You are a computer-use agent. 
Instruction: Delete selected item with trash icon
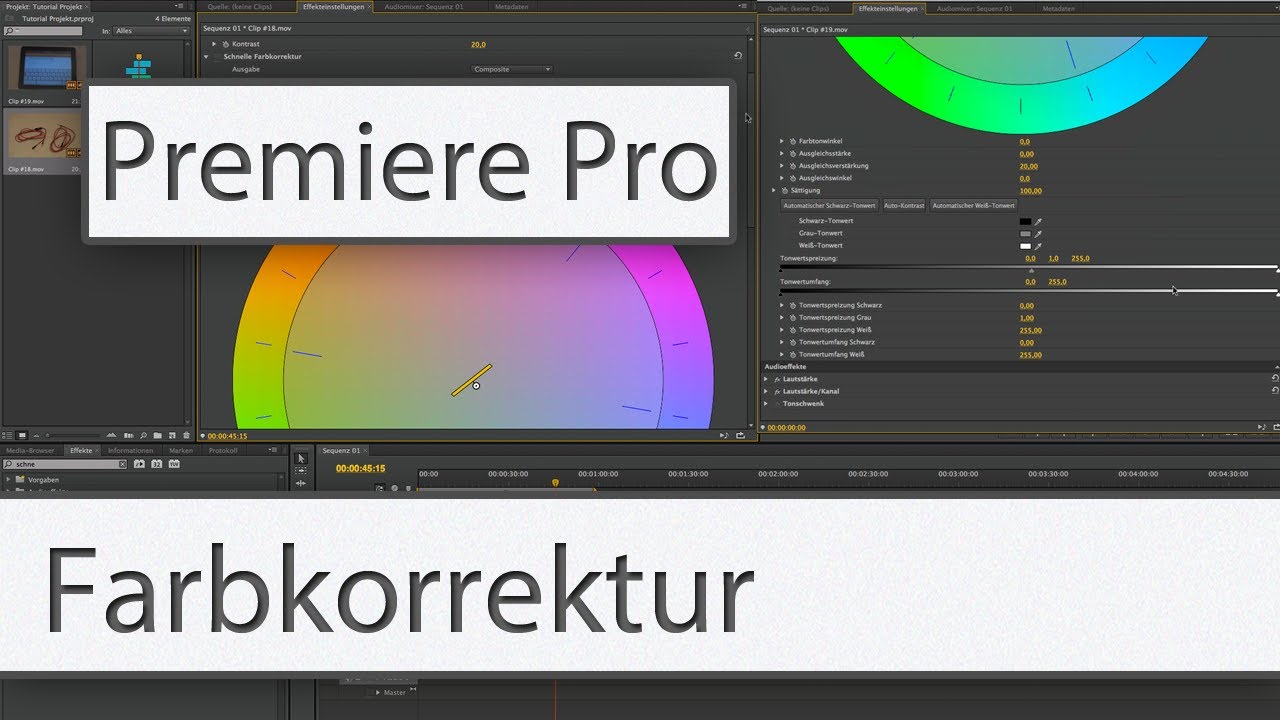tap(186, 436)
